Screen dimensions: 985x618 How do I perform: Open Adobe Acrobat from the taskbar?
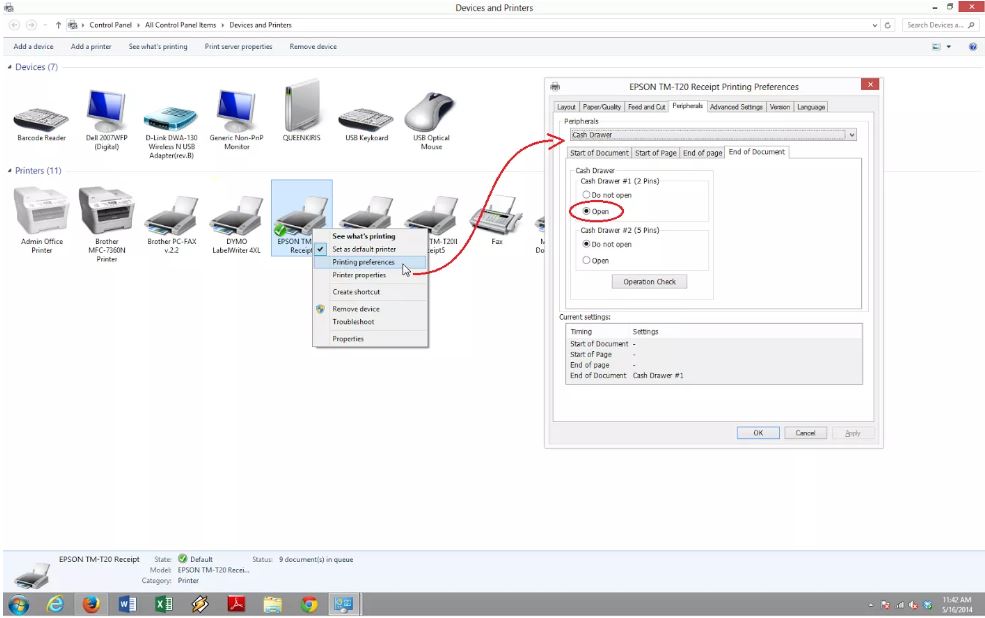pos(236,604)
